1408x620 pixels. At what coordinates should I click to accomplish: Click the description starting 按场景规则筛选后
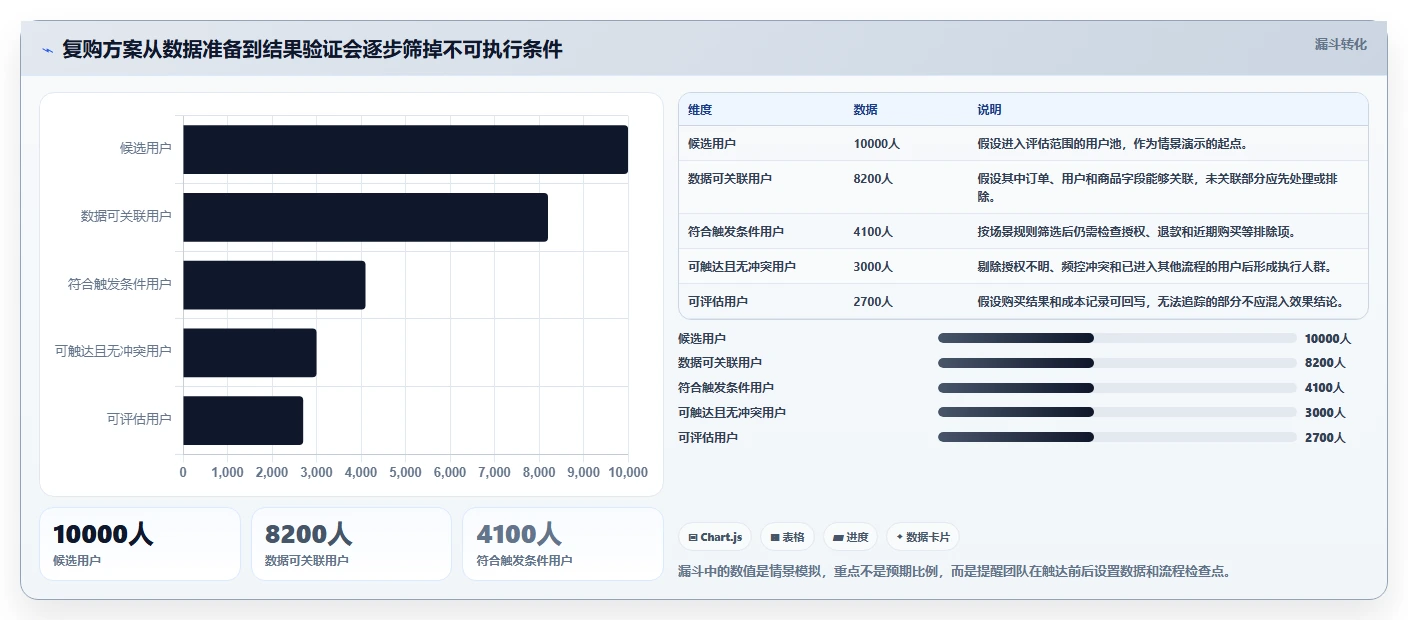point(1137,232)
